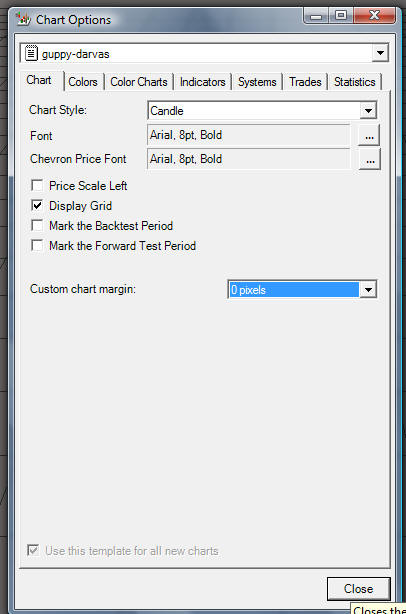Check Mark the Forward Test Period option

click(x=37, y=246)
